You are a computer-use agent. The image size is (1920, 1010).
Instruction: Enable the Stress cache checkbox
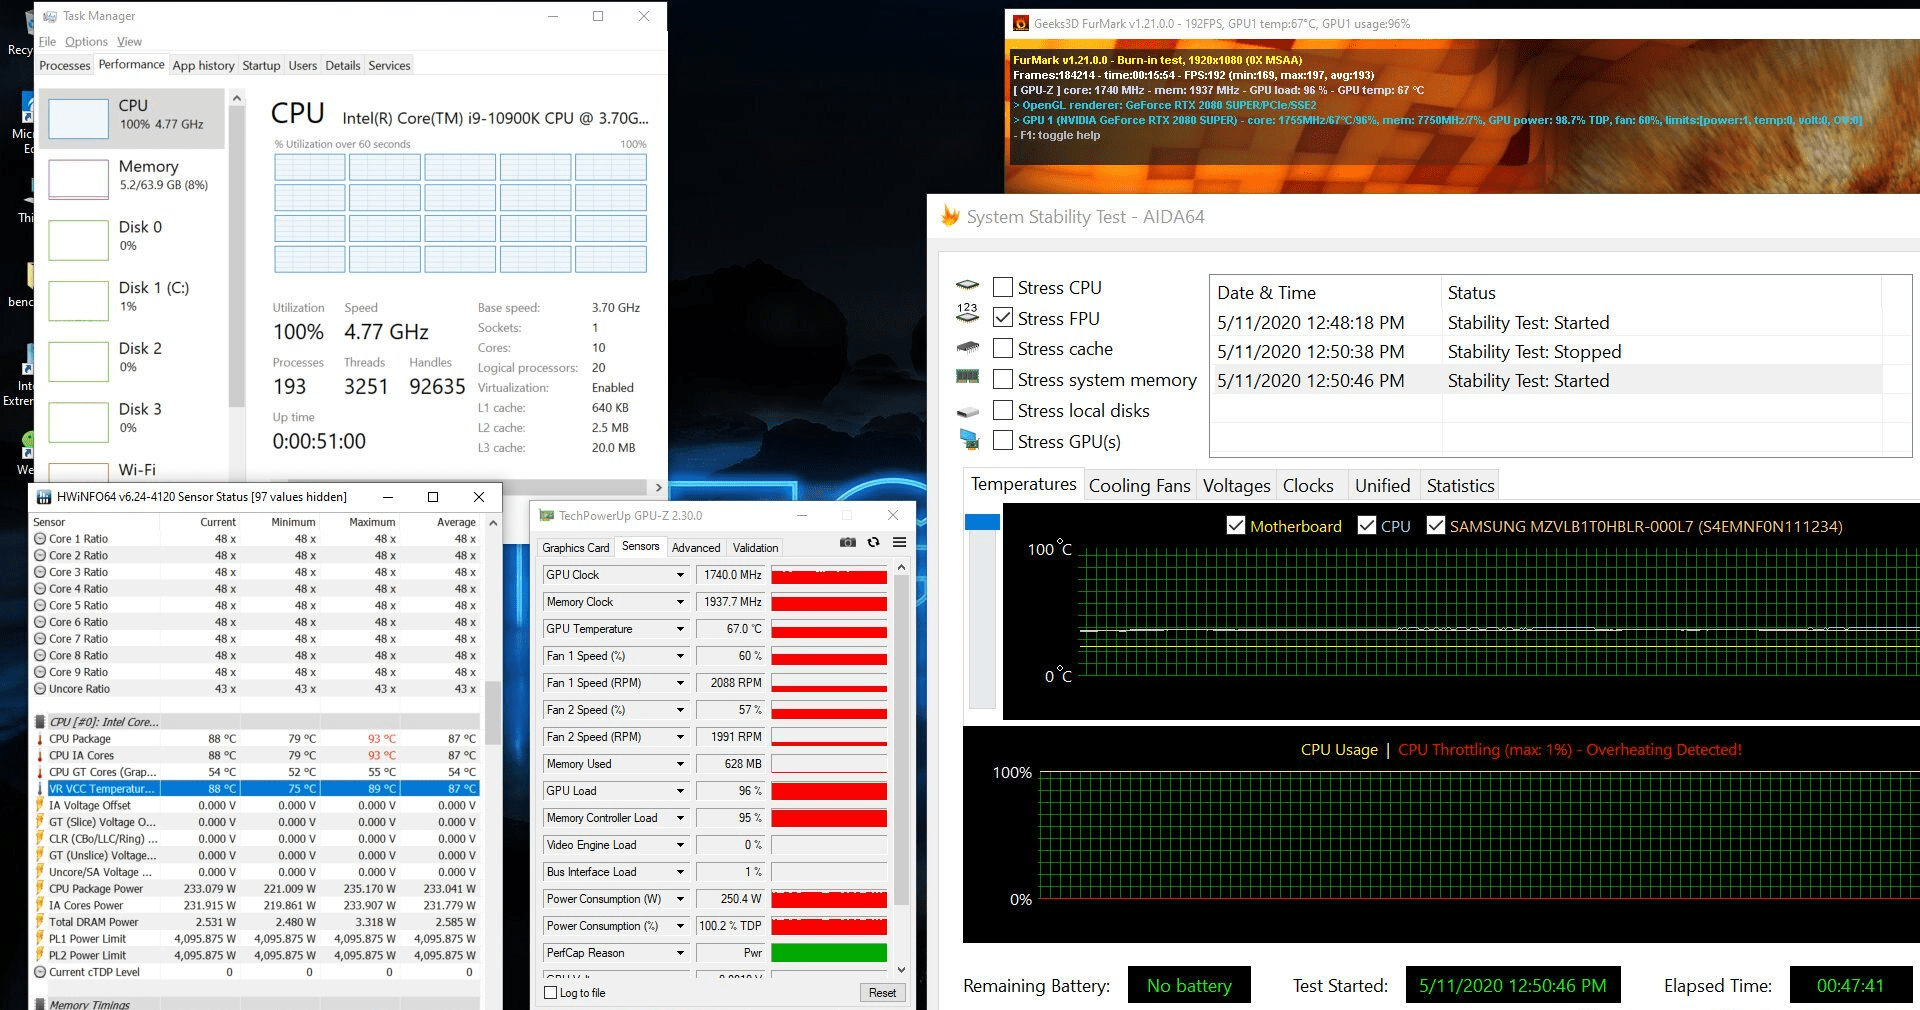click(1003, 348)
